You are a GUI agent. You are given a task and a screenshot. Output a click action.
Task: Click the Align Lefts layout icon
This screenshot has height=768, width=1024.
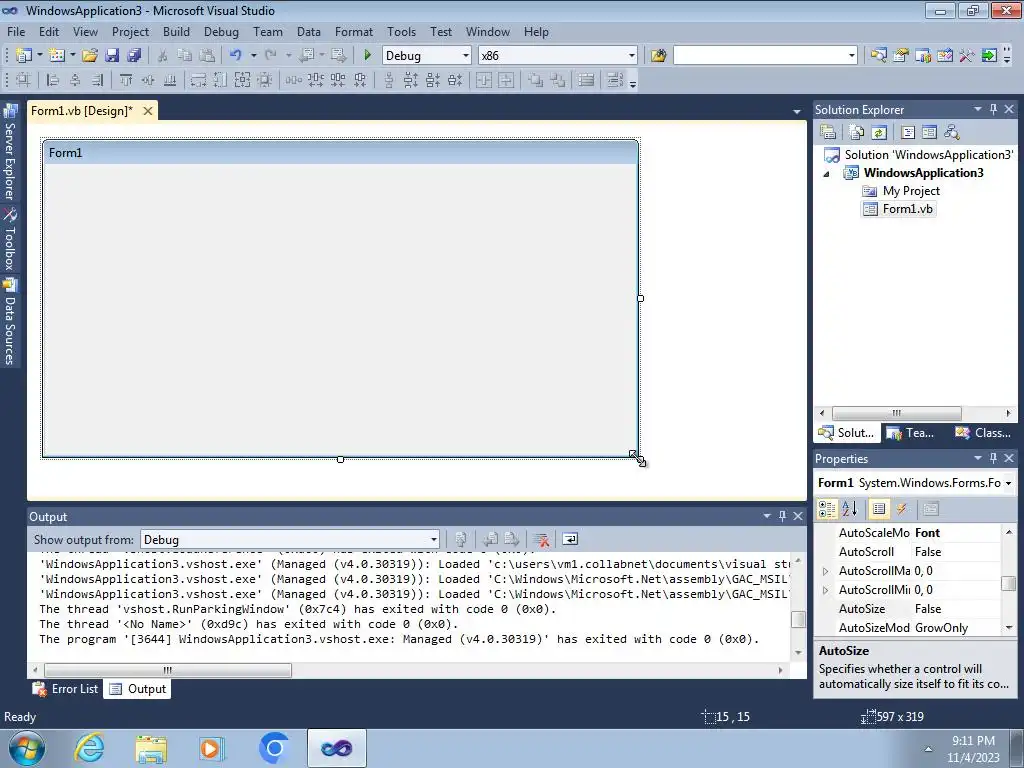coord(53,80)
